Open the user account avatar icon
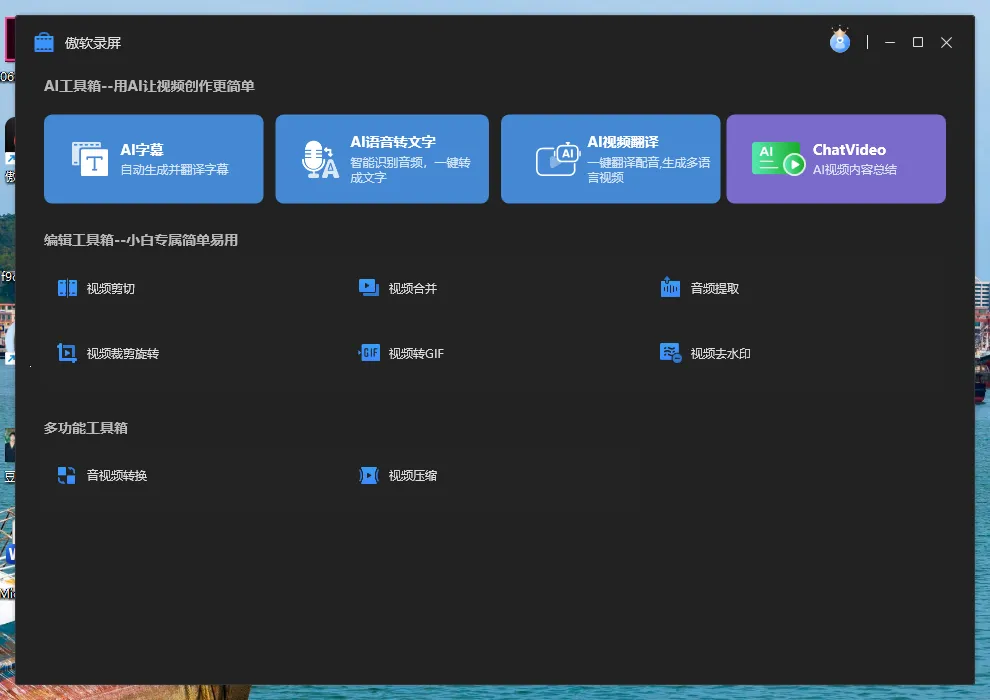 click(840, 40)
